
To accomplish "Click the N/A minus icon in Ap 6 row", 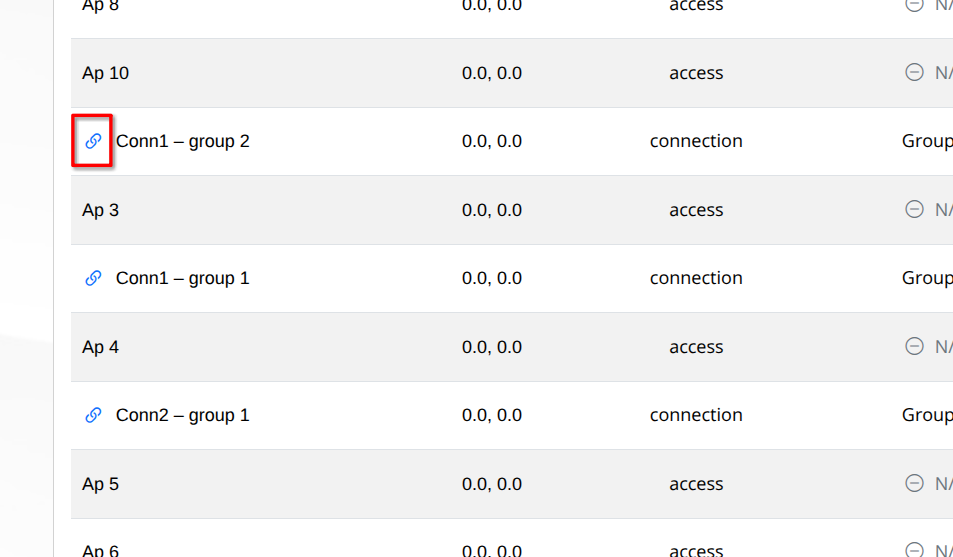I will coord(914,550).
